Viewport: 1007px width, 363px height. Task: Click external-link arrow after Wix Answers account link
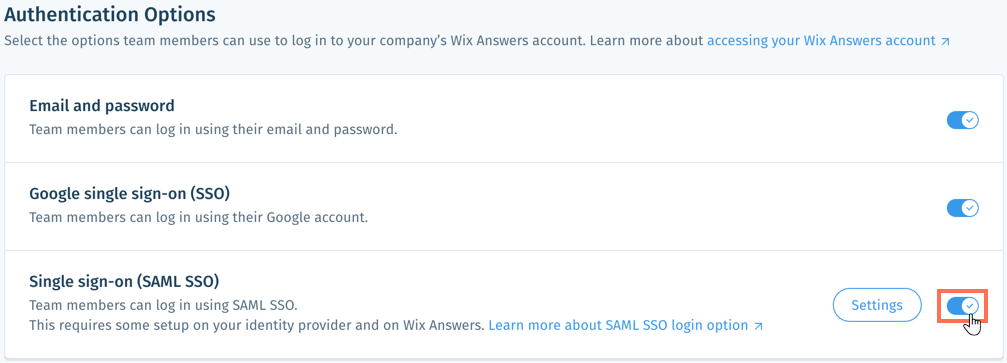click(x=945, y=41)
